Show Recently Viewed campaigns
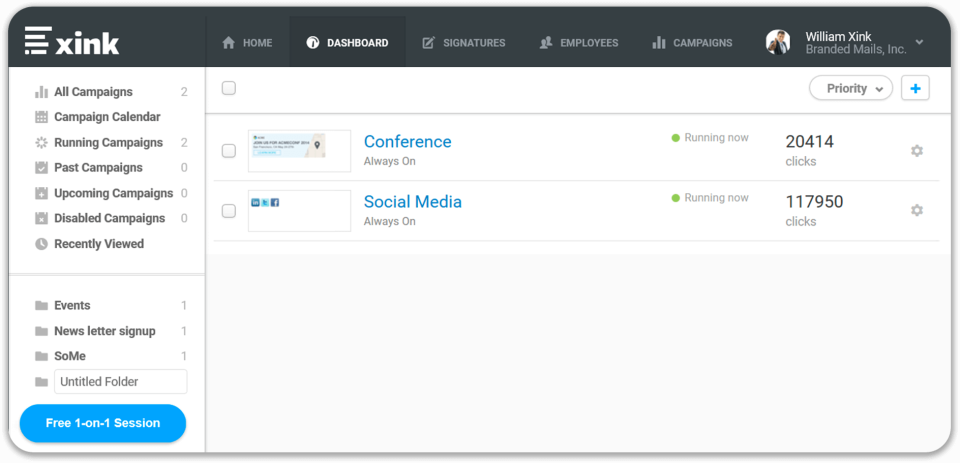This screenshot has height=463, width=960. point(98,244)
